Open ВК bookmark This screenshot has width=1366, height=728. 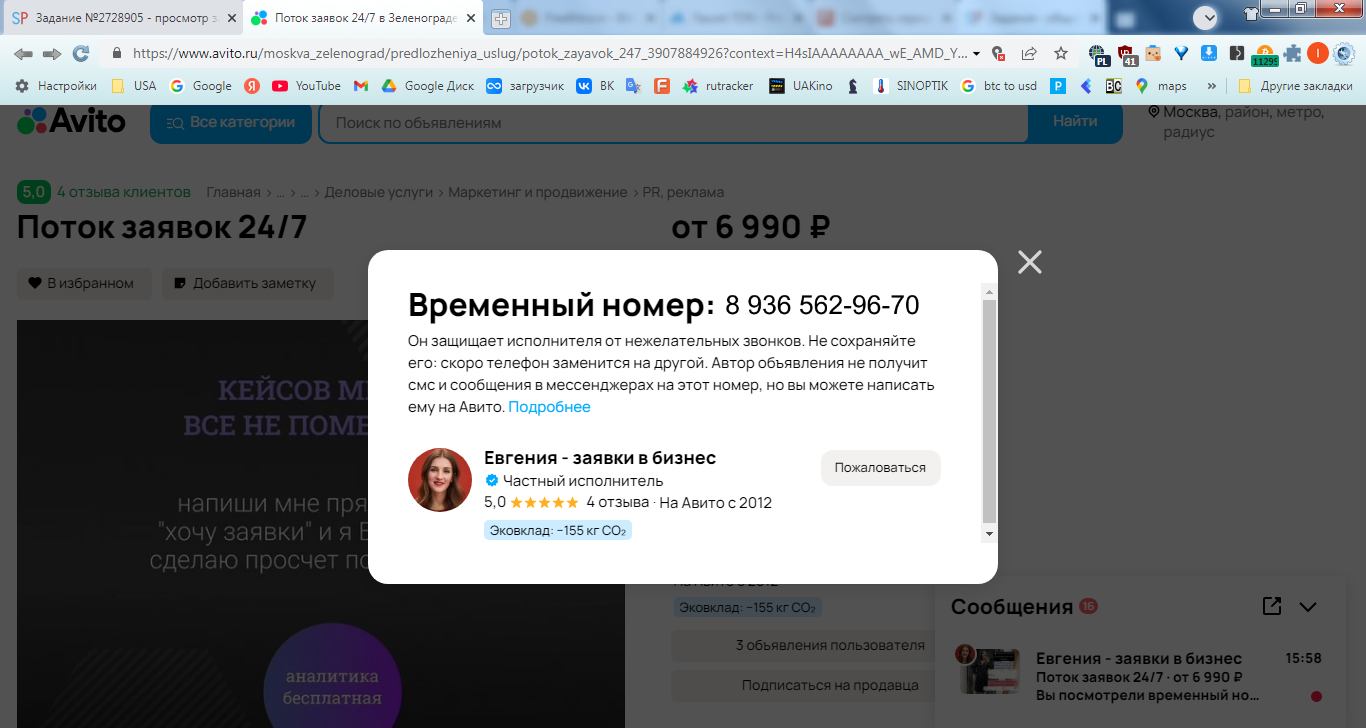pyautogui.click(x=596, y=86)
